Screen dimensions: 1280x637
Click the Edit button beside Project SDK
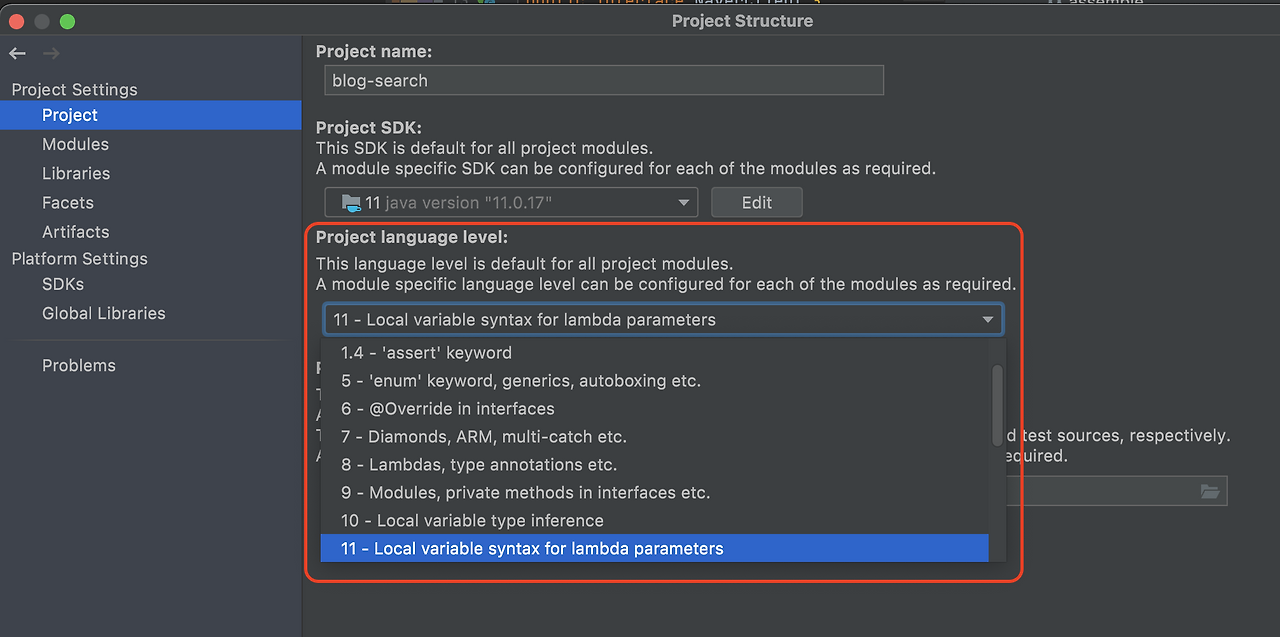click(756, 202)
